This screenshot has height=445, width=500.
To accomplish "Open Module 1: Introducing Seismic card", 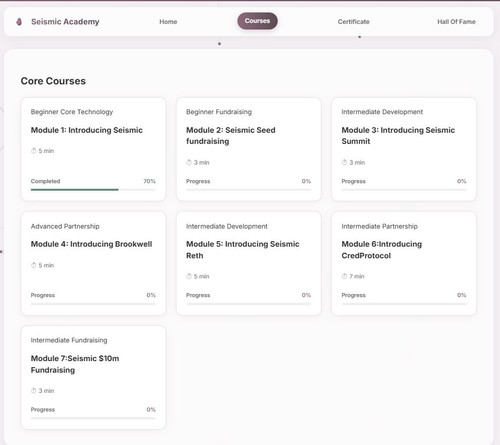I will pos(93,149).
